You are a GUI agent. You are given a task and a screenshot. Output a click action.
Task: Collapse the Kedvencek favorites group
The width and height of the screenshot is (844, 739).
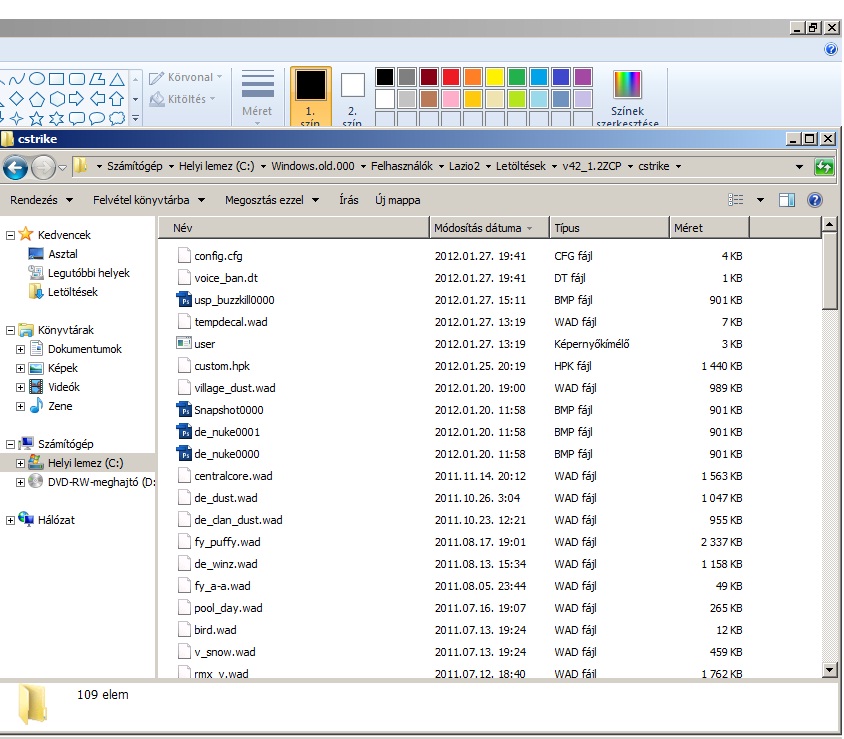click(10, 235)
